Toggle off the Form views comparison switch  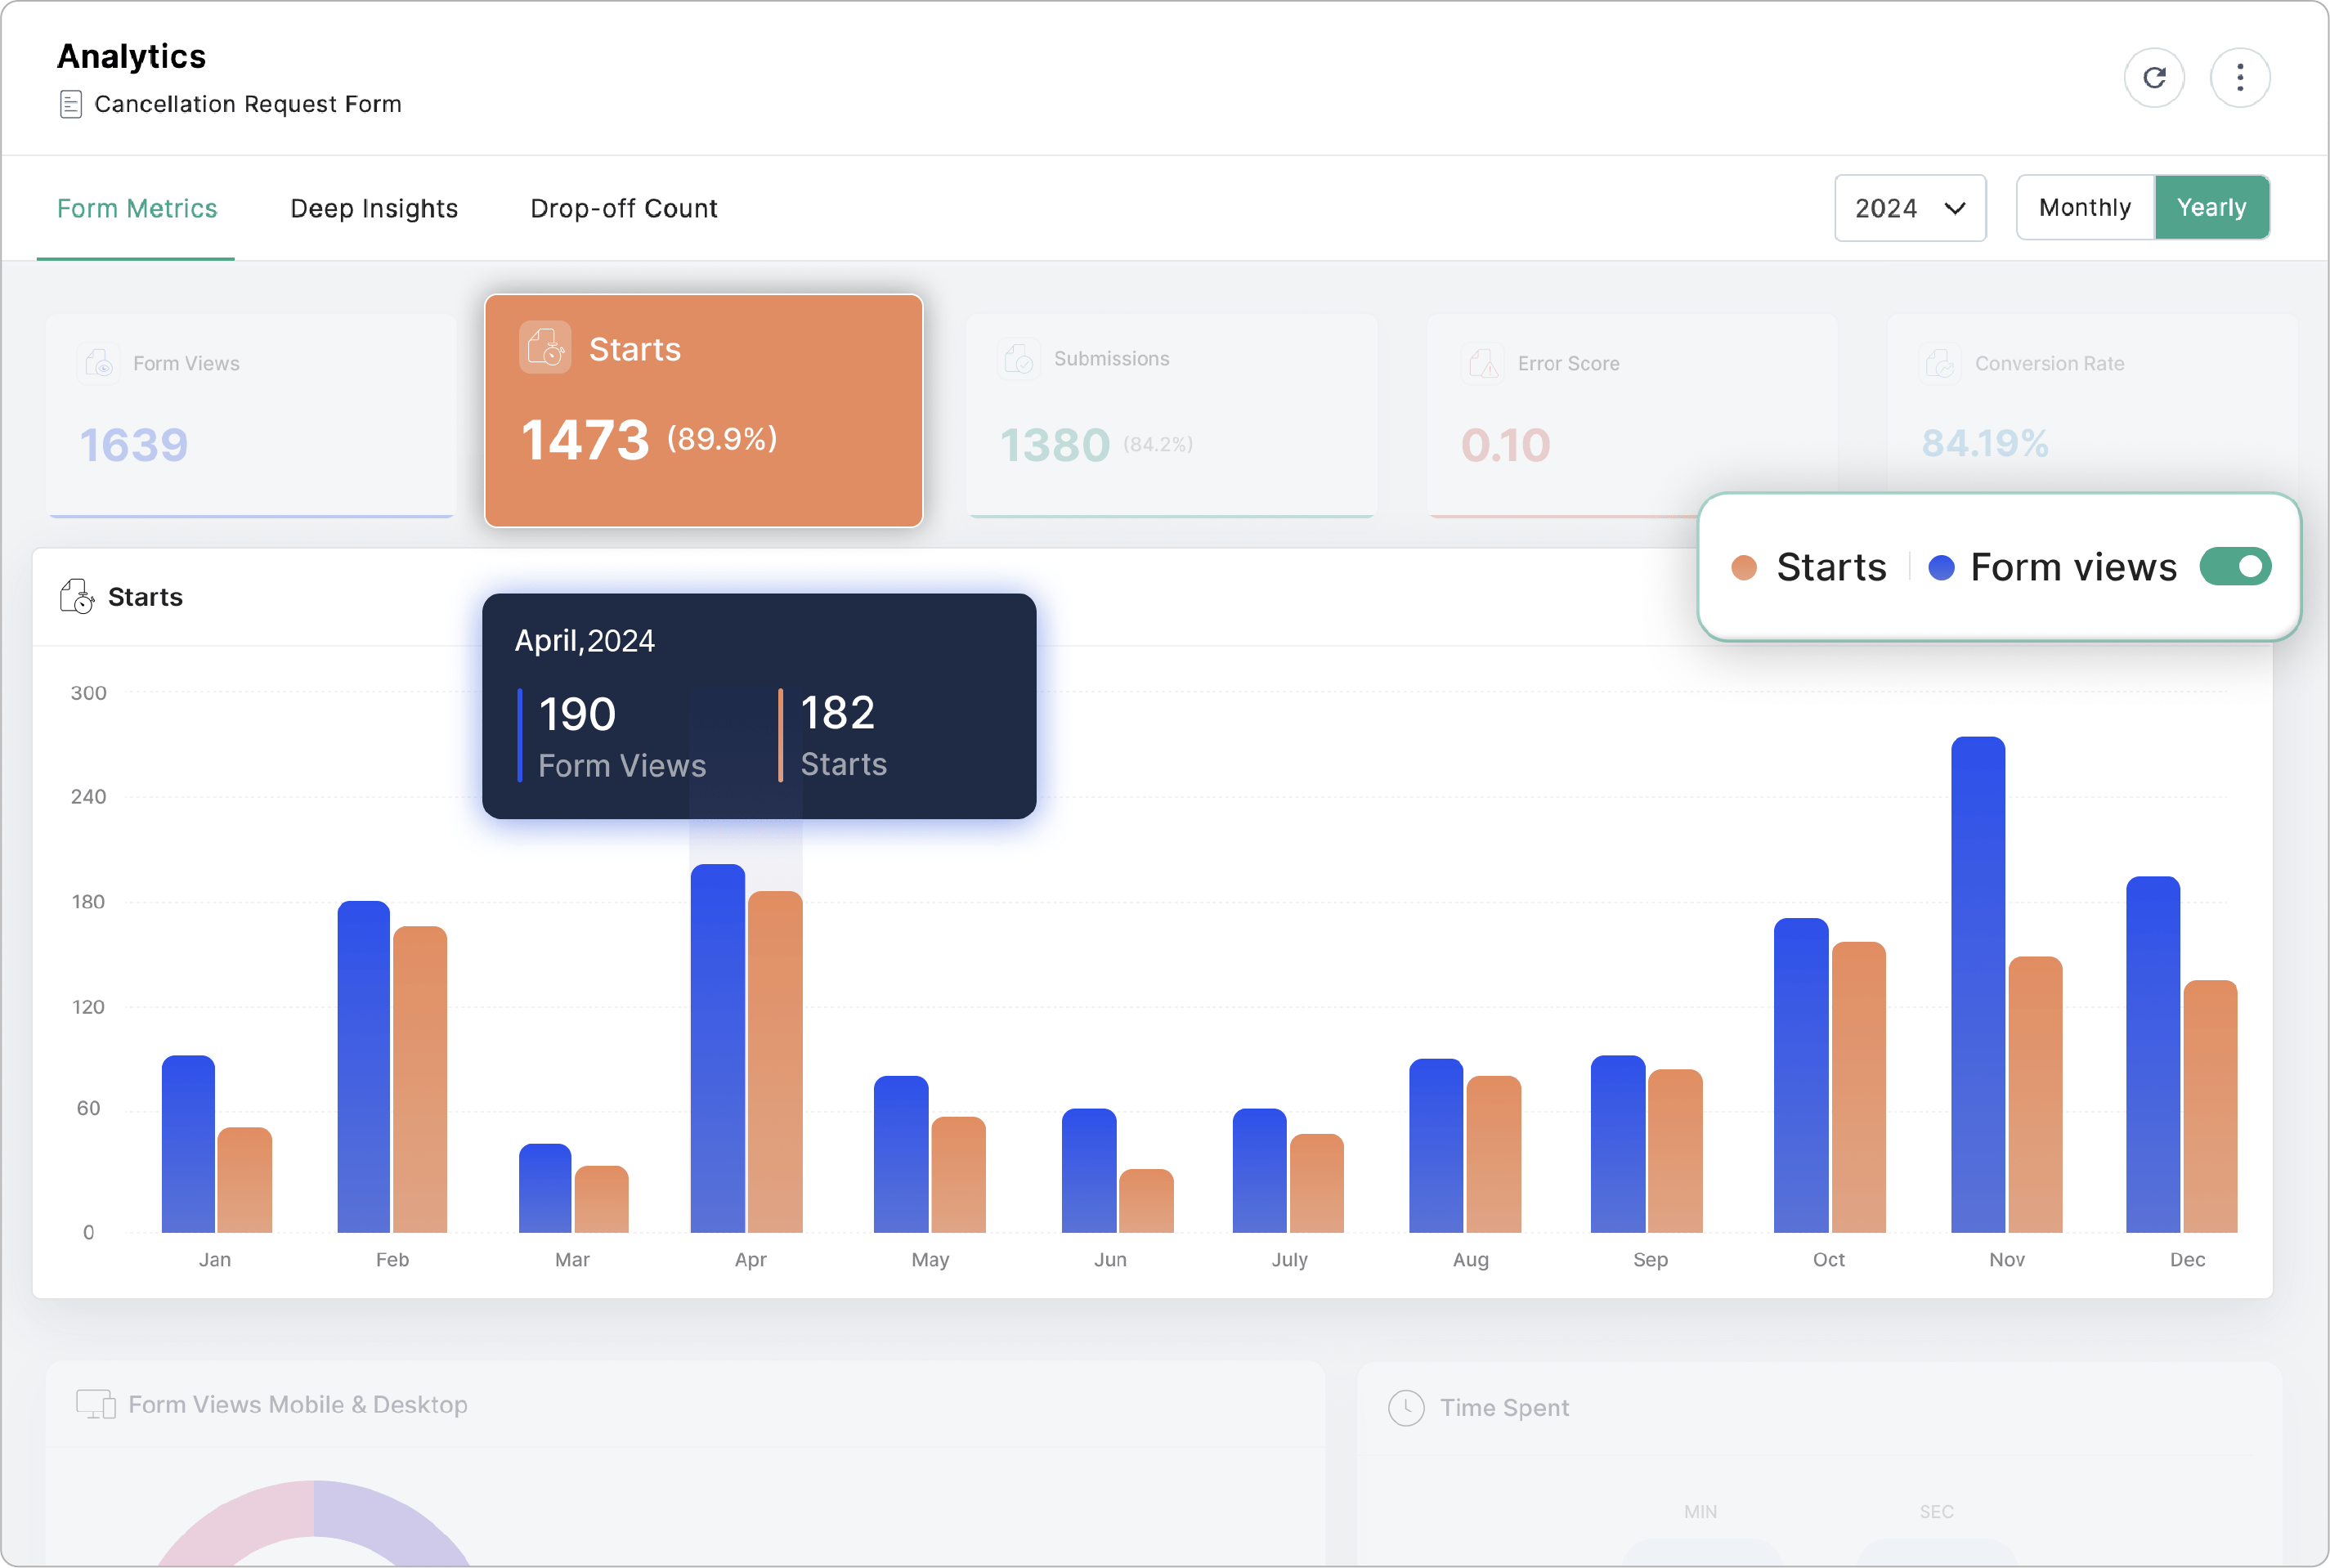(x=2235, y=567)
